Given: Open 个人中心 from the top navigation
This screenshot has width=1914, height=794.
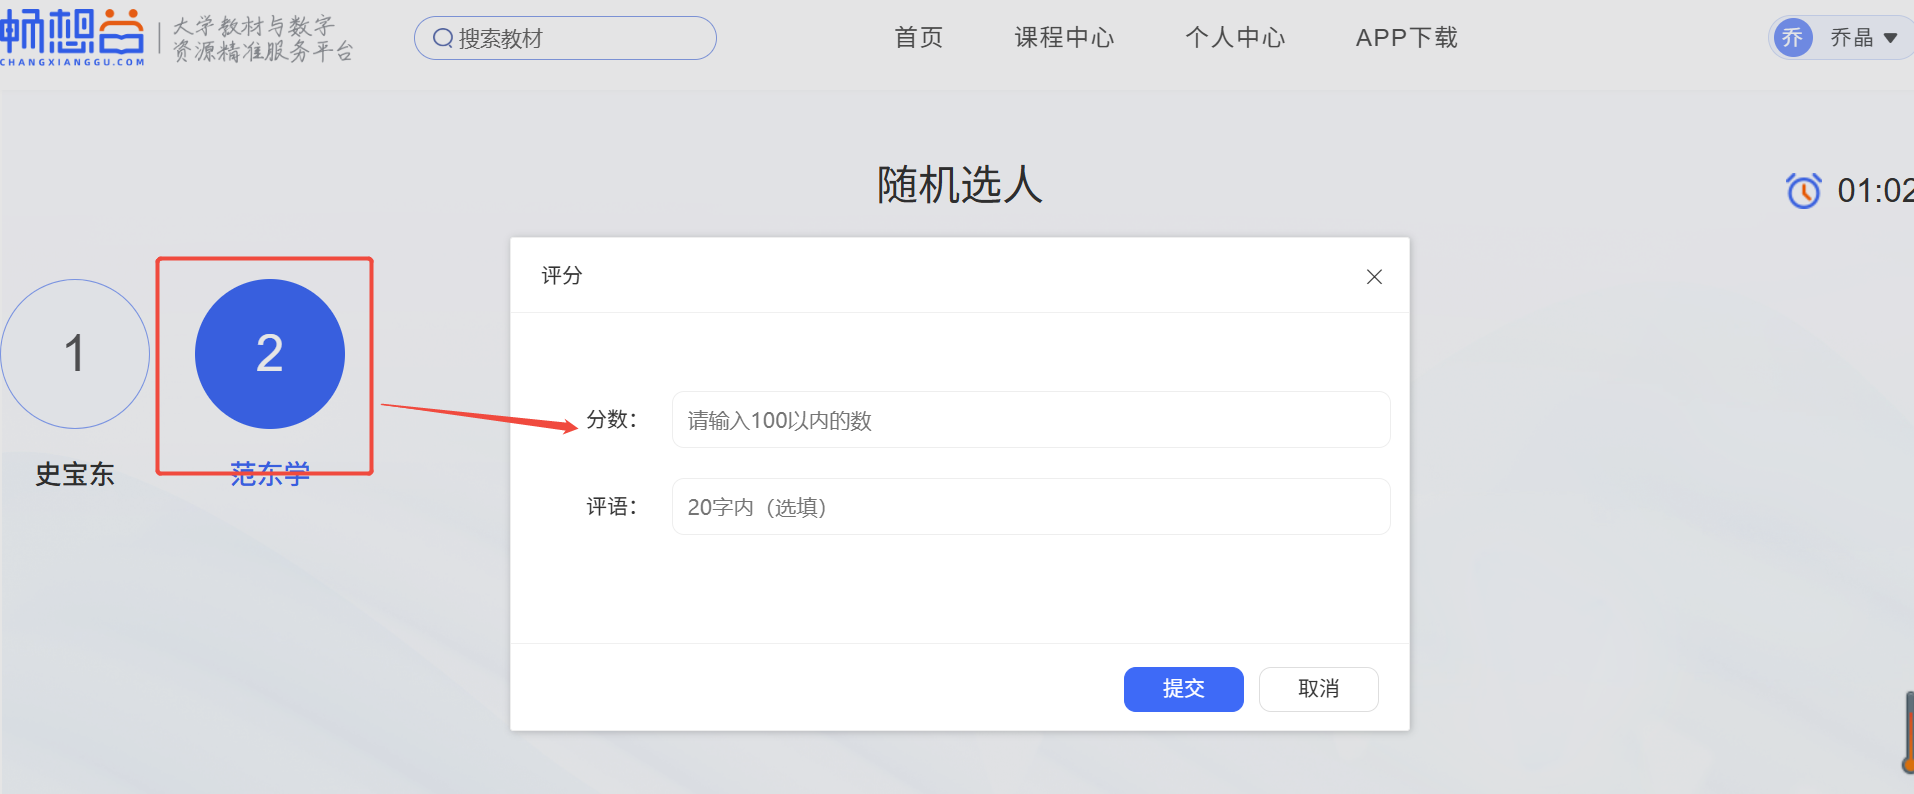Looking at the screenshot, I should [x=1235, y=38].
